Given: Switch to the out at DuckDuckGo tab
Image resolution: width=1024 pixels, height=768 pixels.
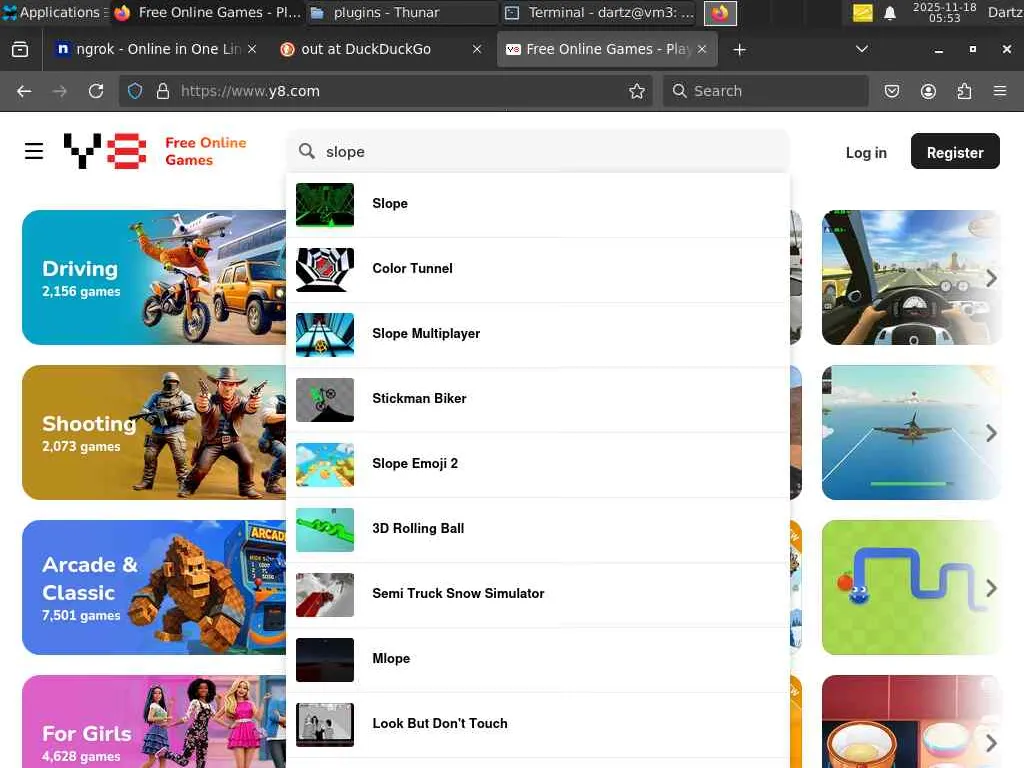Looking at the screenshot, I should [381, 49].
